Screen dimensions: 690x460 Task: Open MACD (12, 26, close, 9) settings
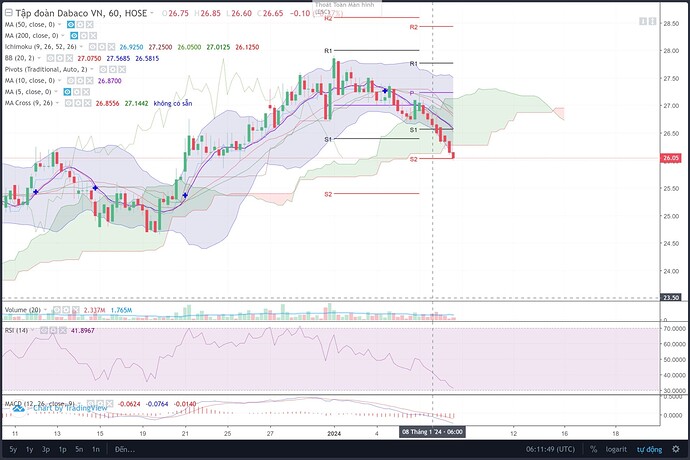(x=100, y=404)
